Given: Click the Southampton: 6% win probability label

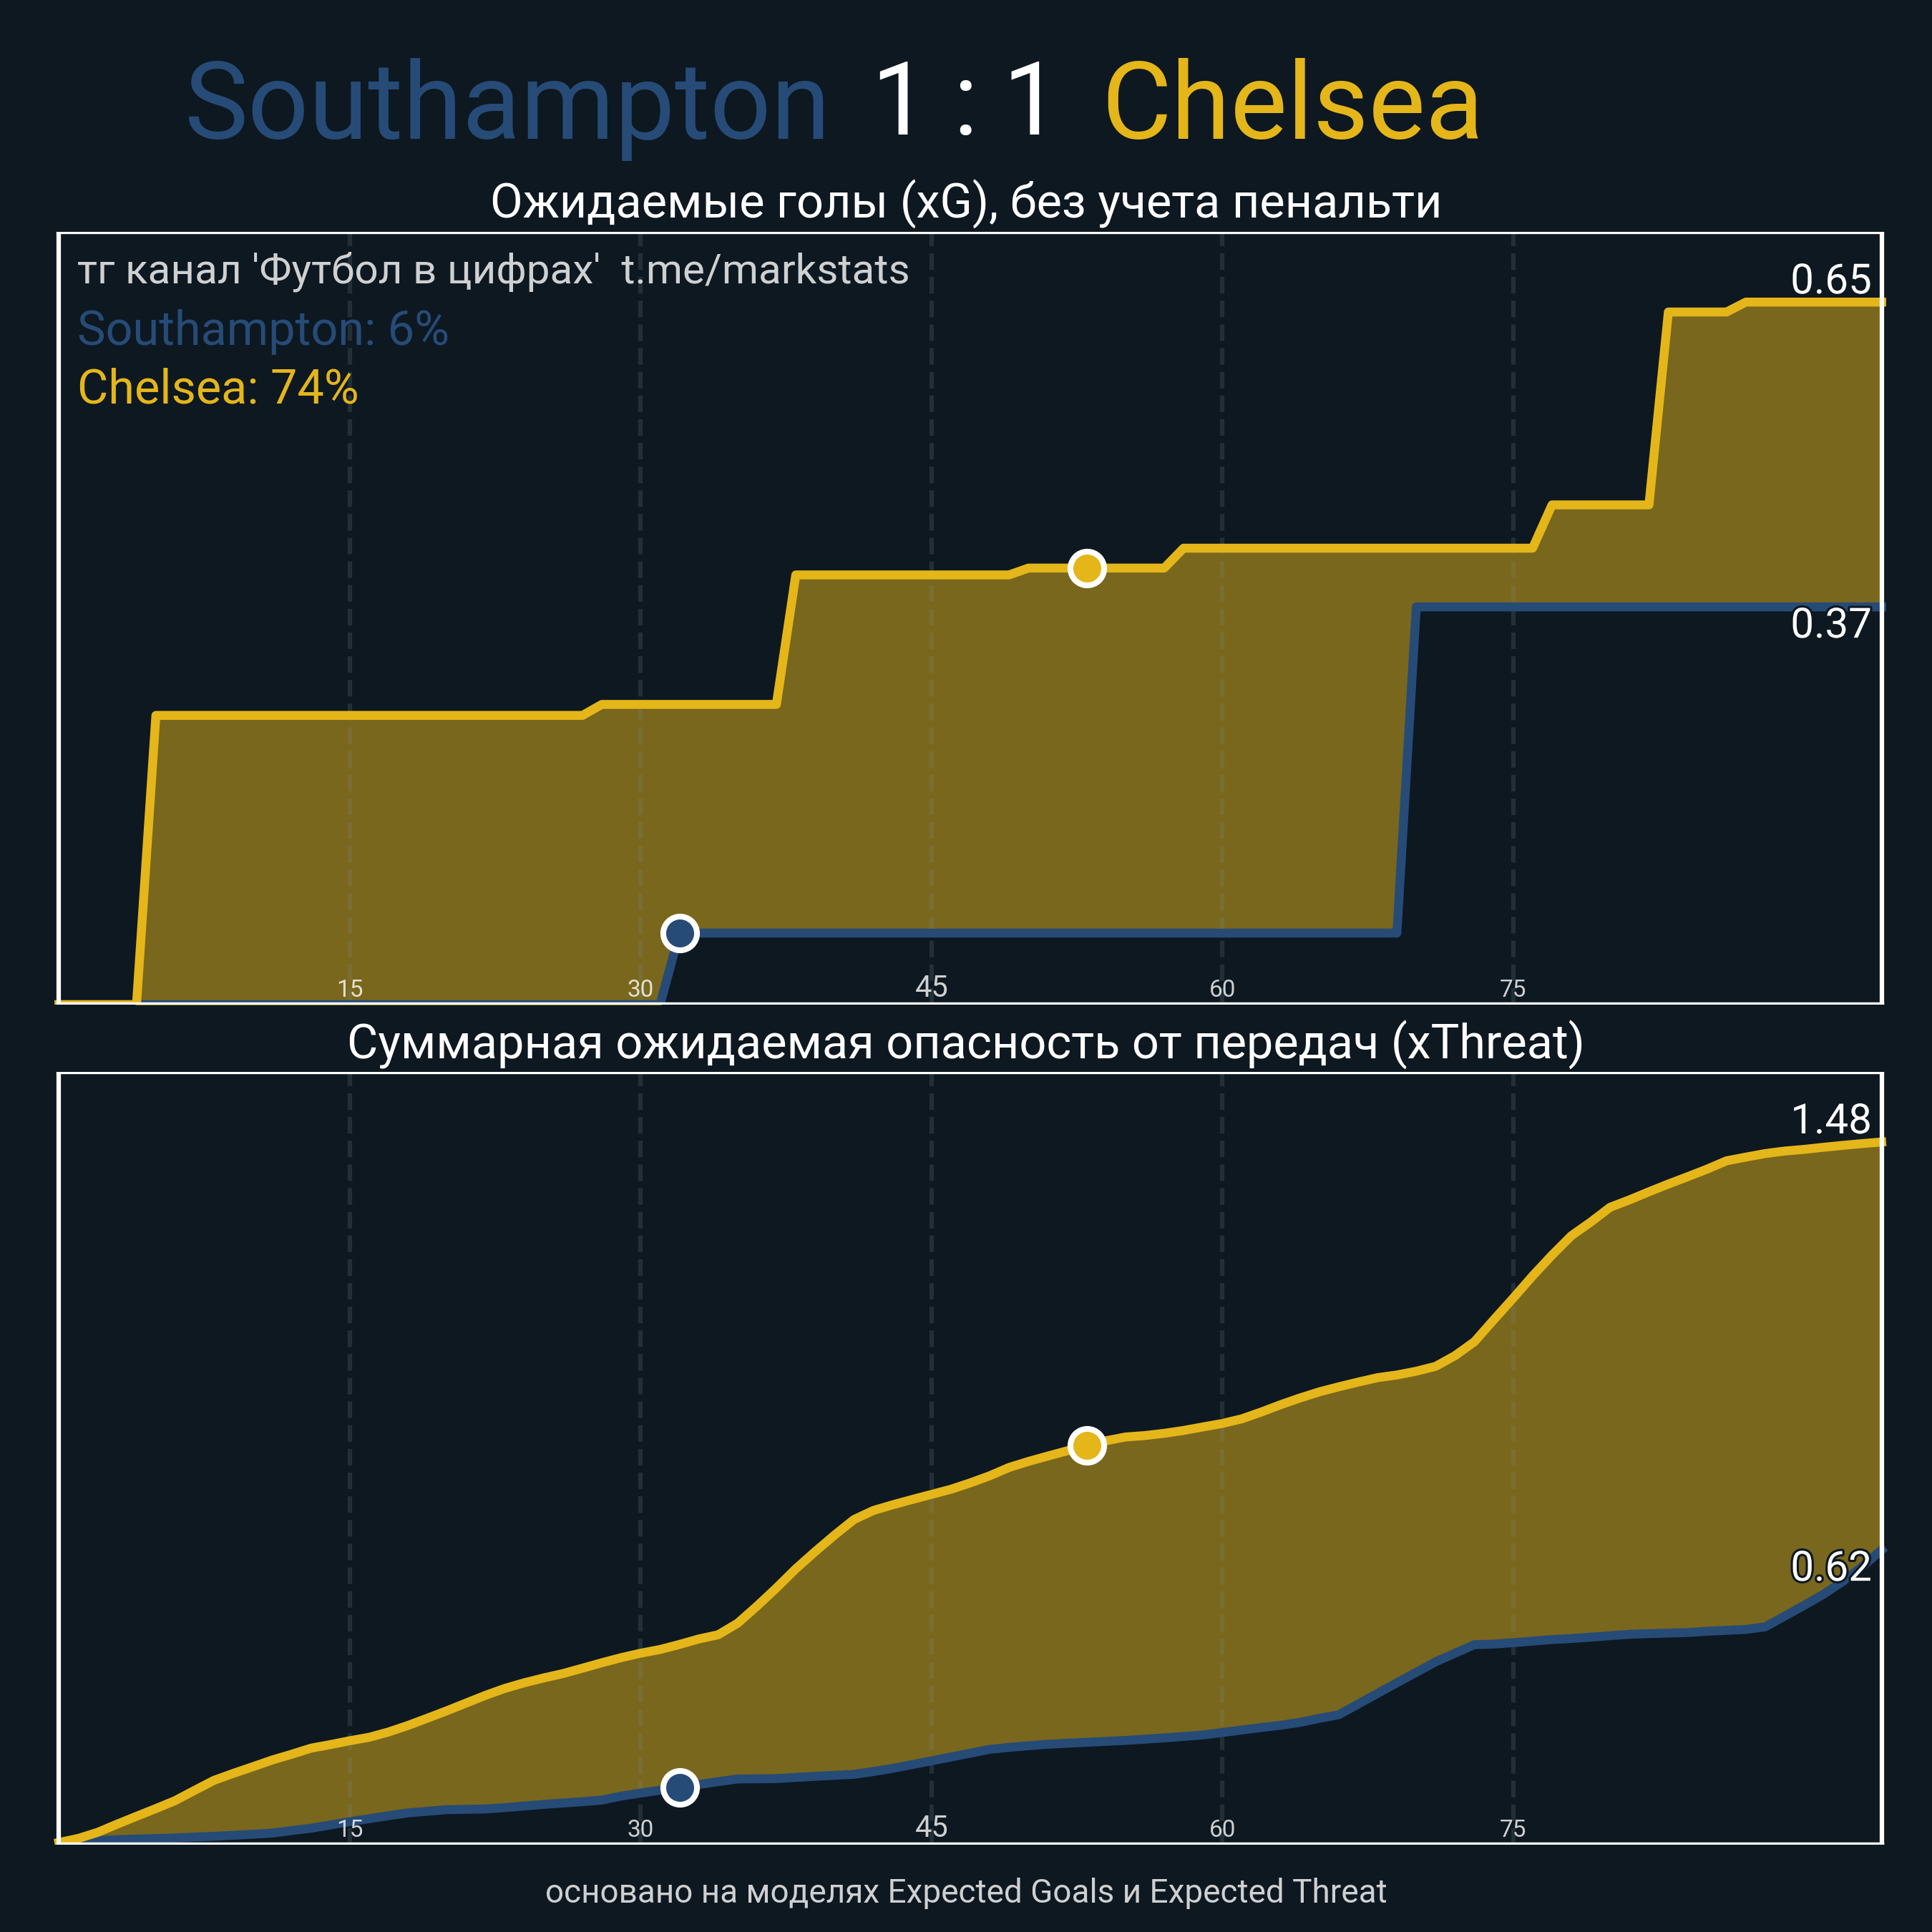Looking at the screenshot, I should coord(263,329).
